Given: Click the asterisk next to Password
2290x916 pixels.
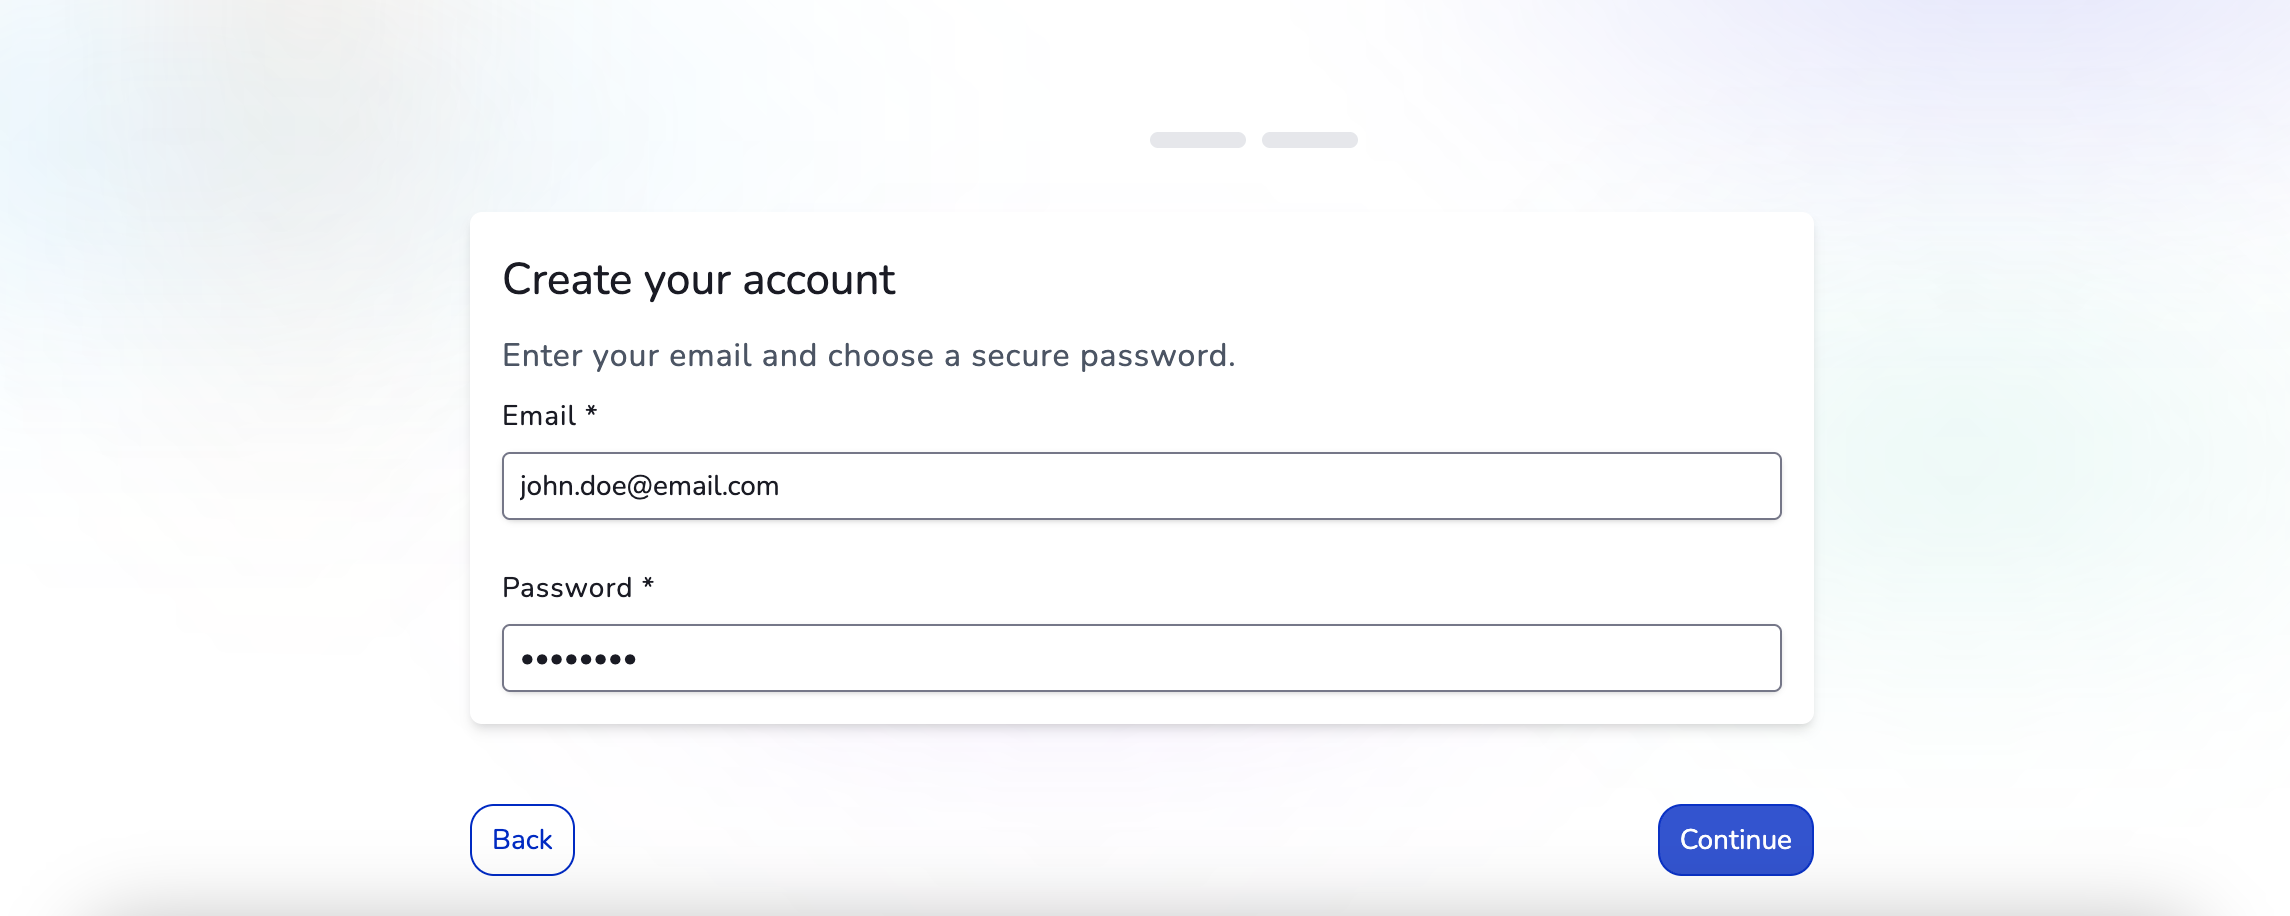Looking at the screenshot, I should (x=648, y=586).
